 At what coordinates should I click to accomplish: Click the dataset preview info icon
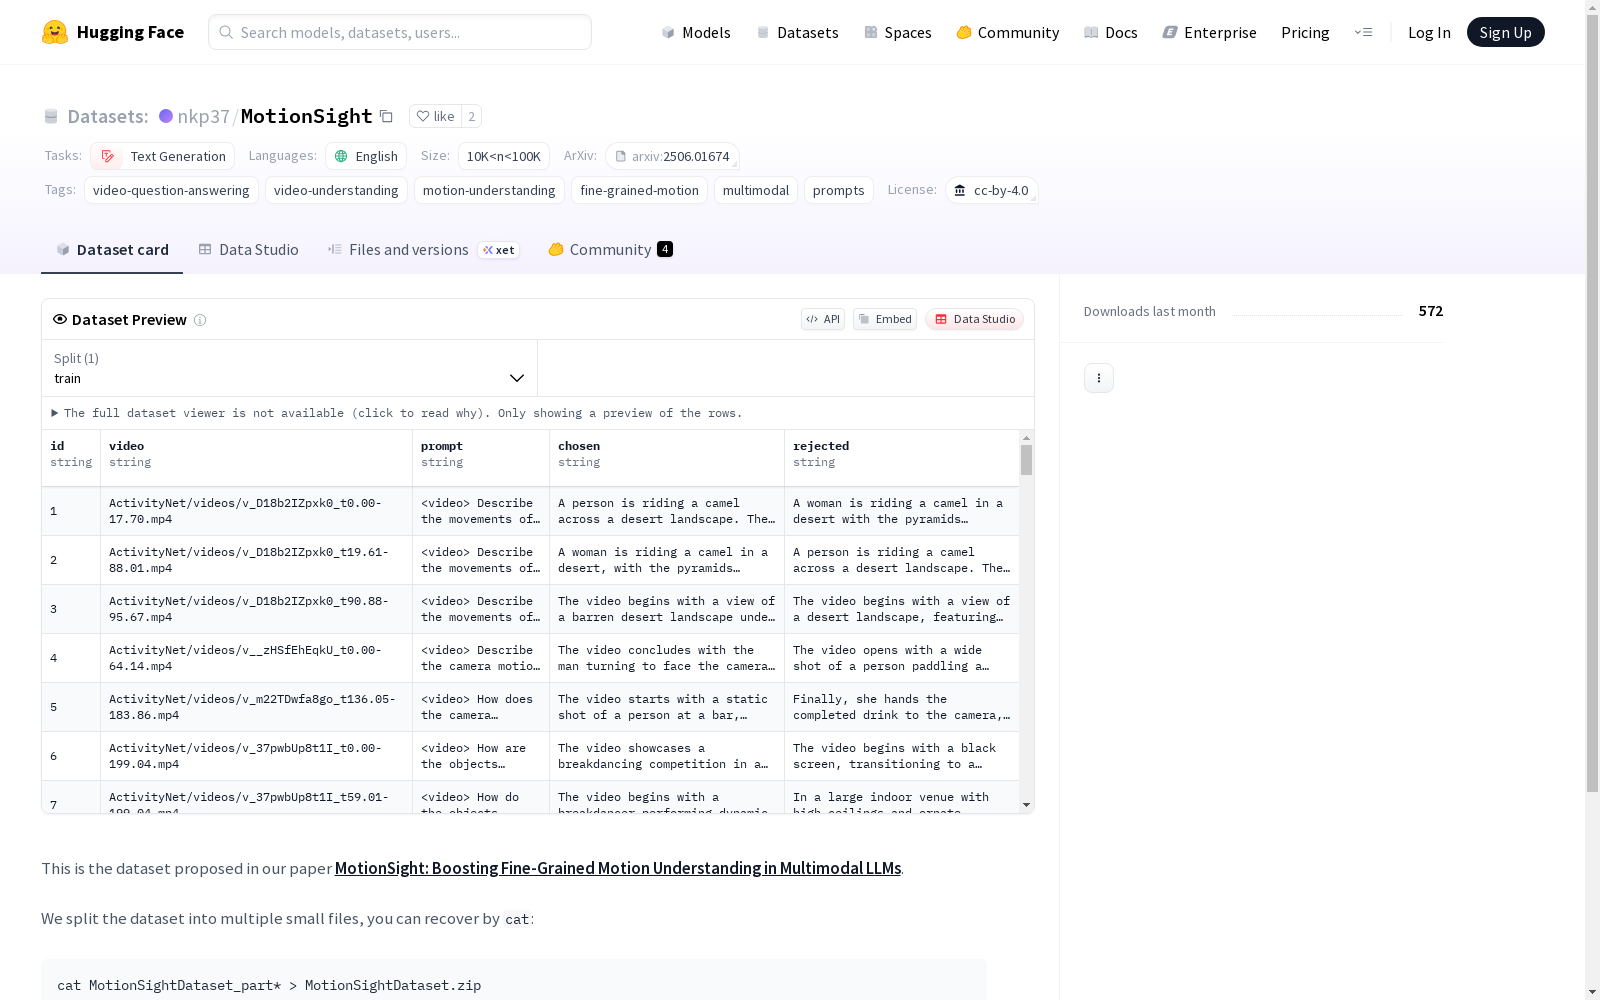point(200,320)
